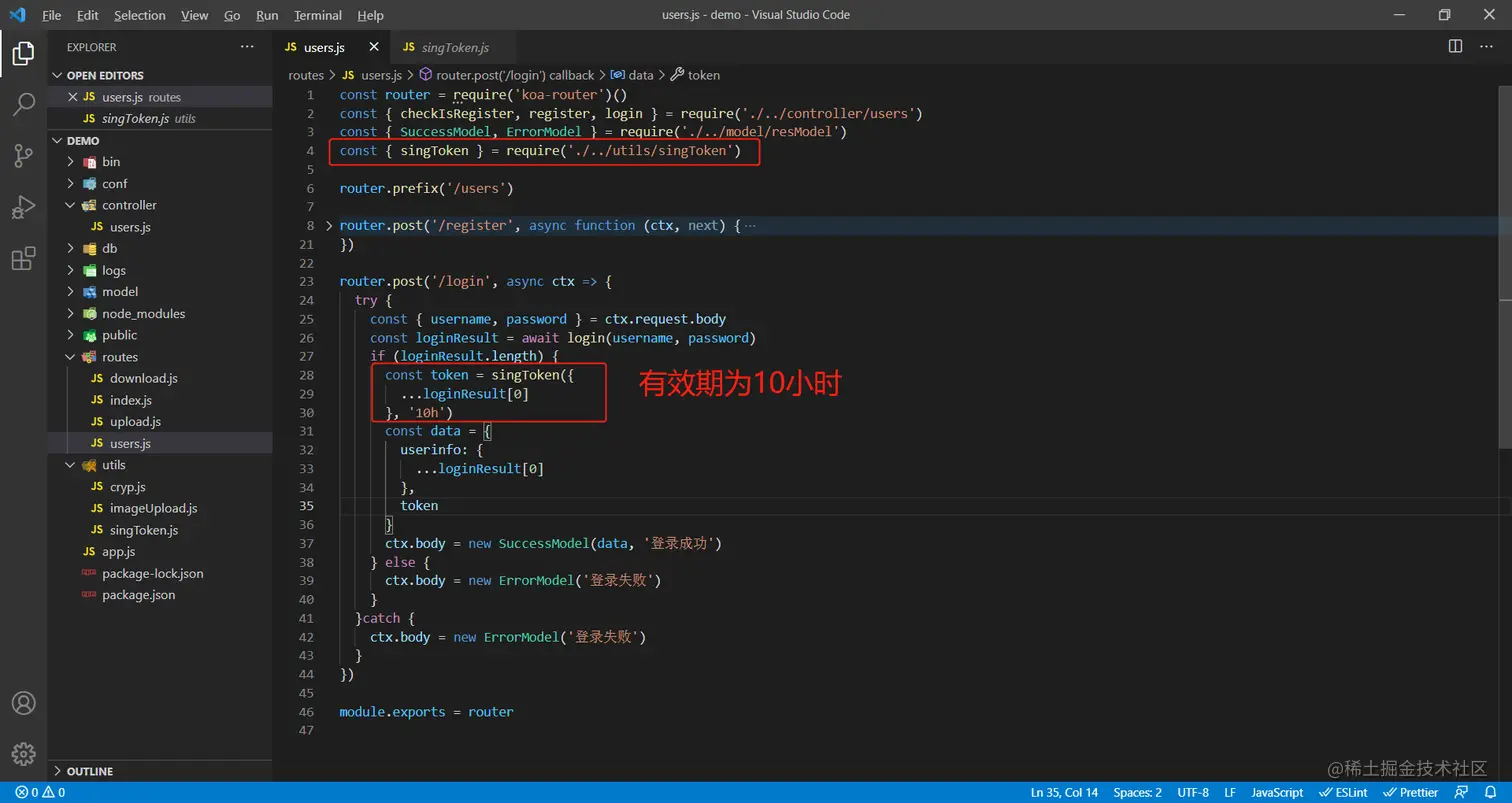Open the Edit menu
This screenshot has height=803, width=1512.
88,15
